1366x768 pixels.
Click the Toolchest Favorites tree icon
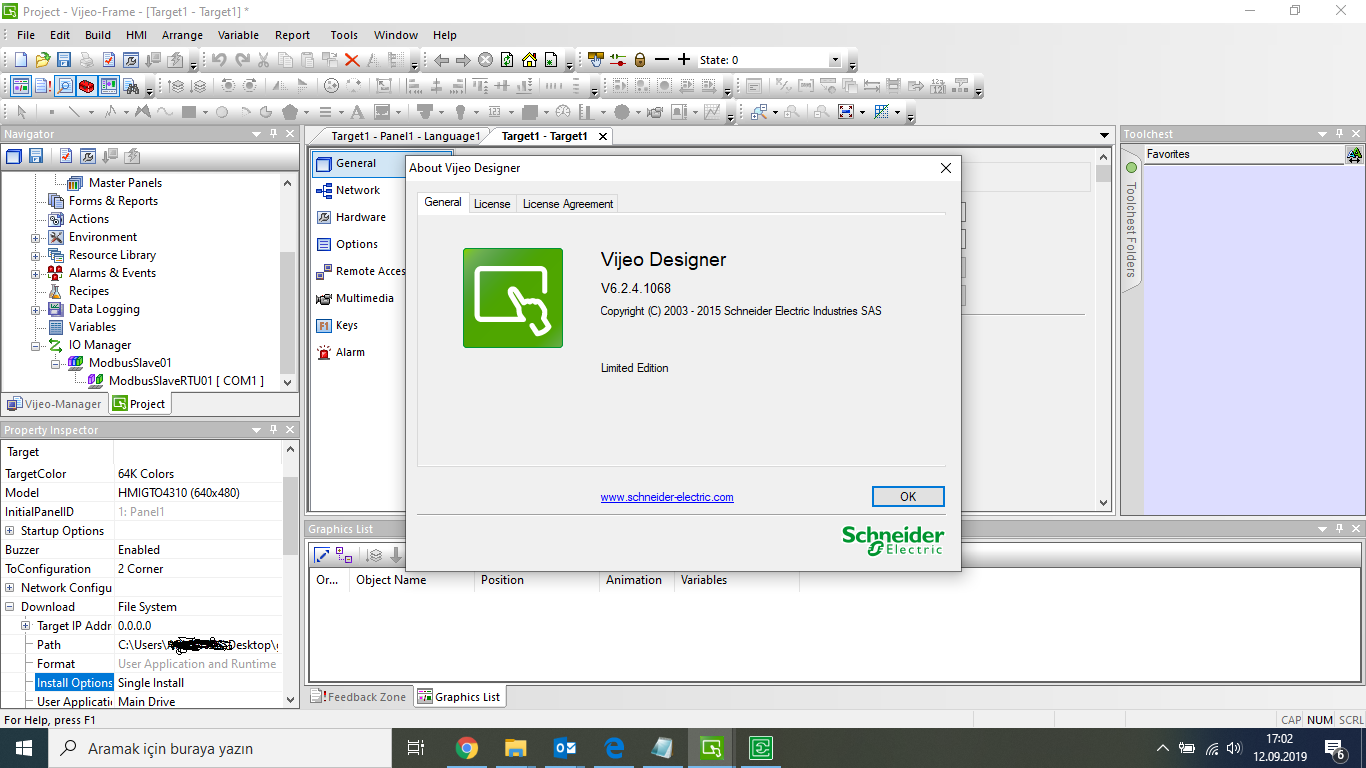pos(1354,154)
